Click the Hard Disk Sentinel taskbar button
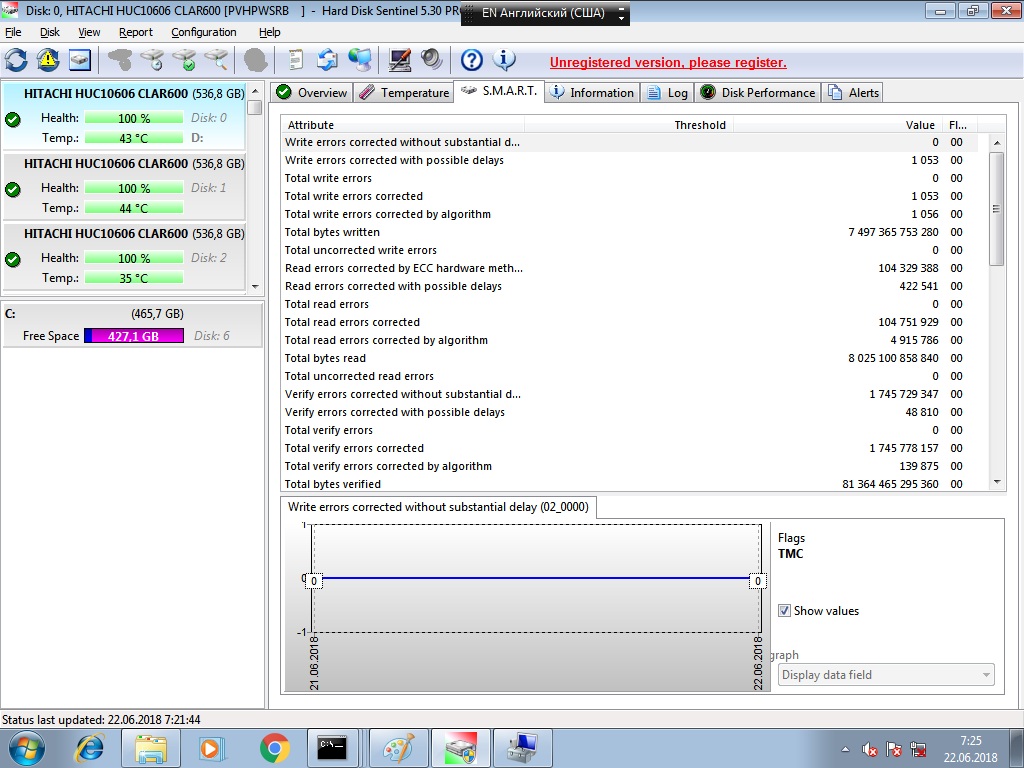The width and height of the screenshot is (1024, 768). tap(461, 748)
